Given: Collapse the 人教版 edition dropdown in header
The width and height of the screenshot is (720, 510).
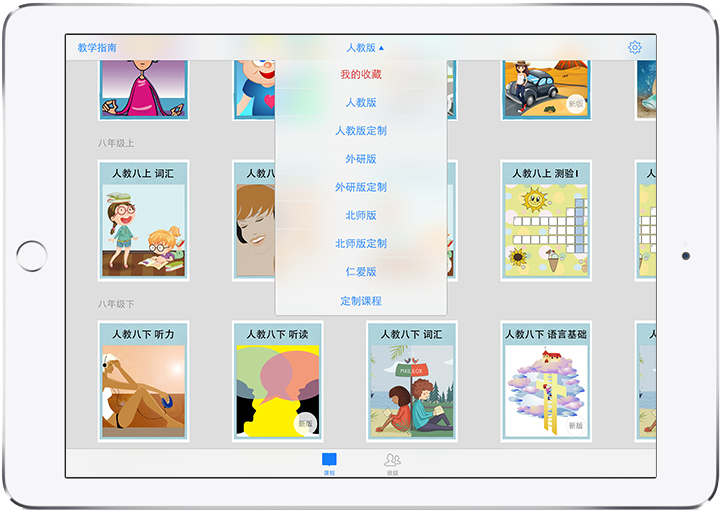Looking at the screenshot, I should pos(365,47).
